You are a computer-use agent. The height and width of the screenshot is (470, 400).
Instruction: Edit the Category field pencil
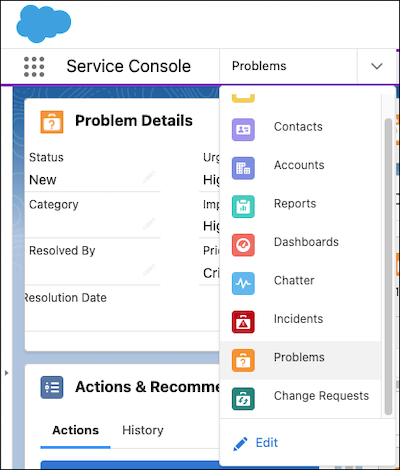click(x=149, y=223)
